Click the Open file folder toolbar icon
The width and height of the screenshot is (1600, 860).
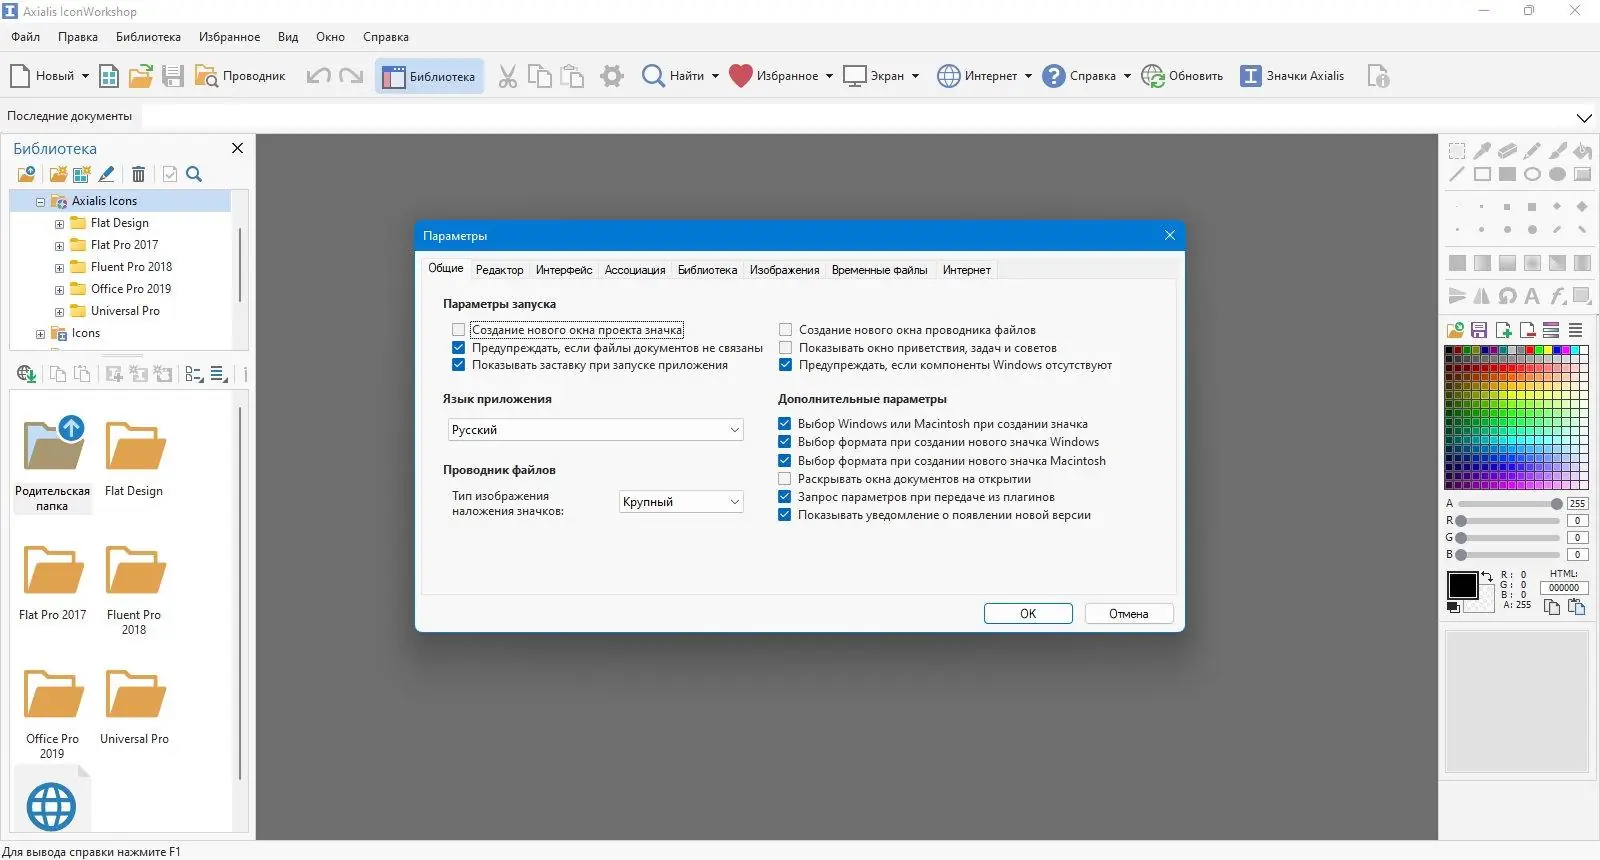pos(141,76)
